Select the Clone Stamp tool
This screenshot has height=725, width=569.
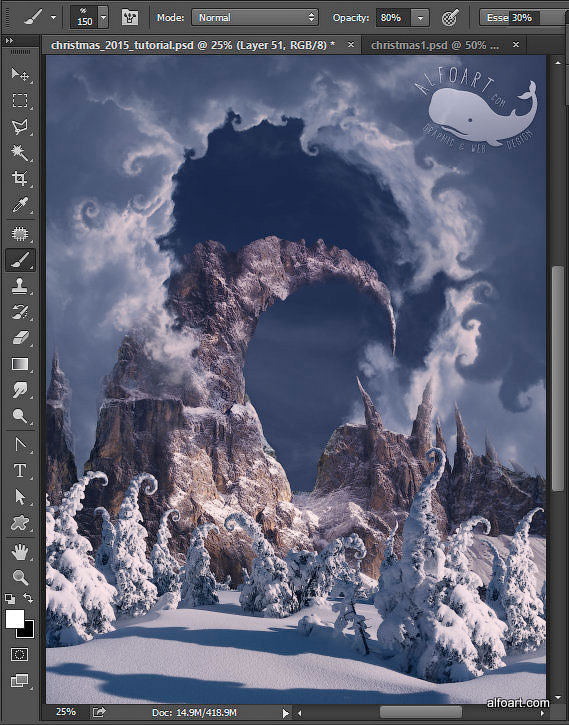(x=20, y=286)
